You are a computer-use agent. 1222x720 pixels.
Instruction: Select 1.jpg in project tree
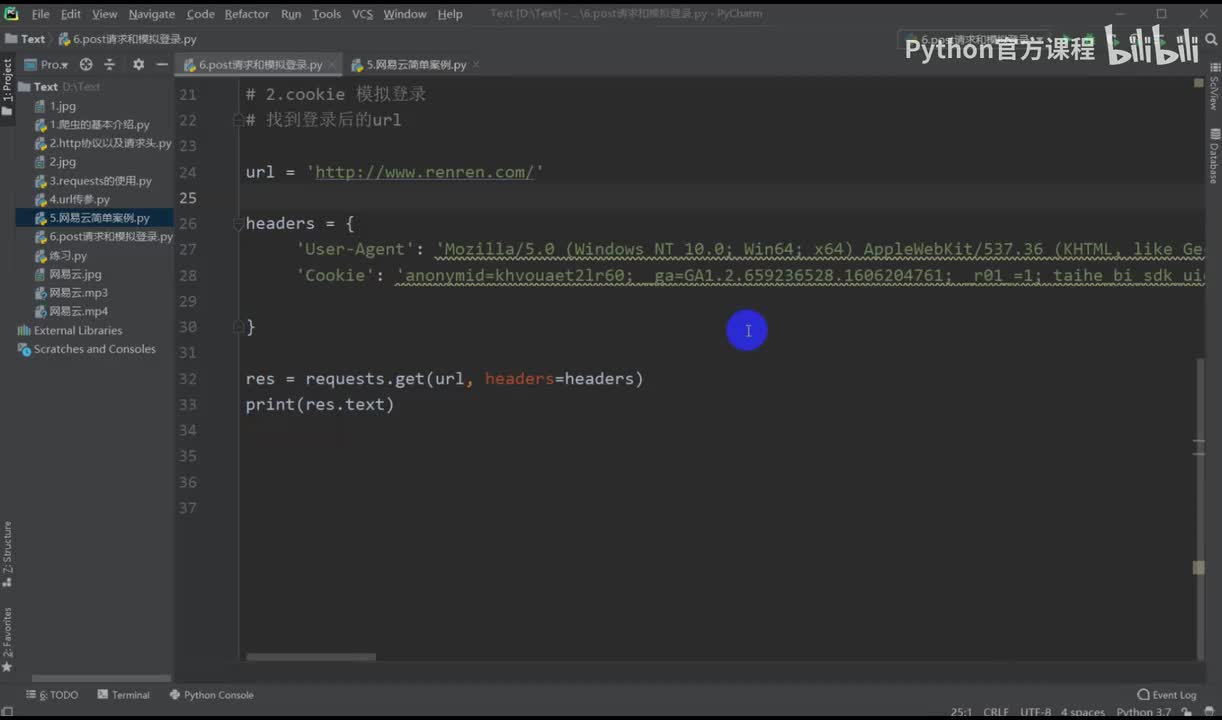pyautogui.click(x=62, y=106)
